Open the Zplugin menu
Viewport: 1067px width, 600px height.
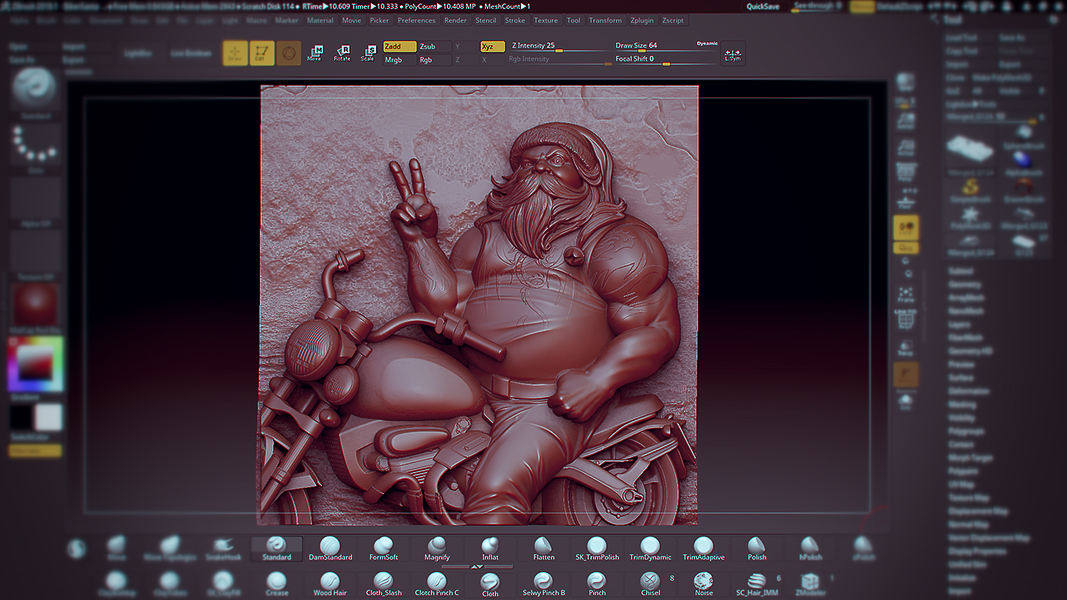pyautogui.click(x=641, y=20)
